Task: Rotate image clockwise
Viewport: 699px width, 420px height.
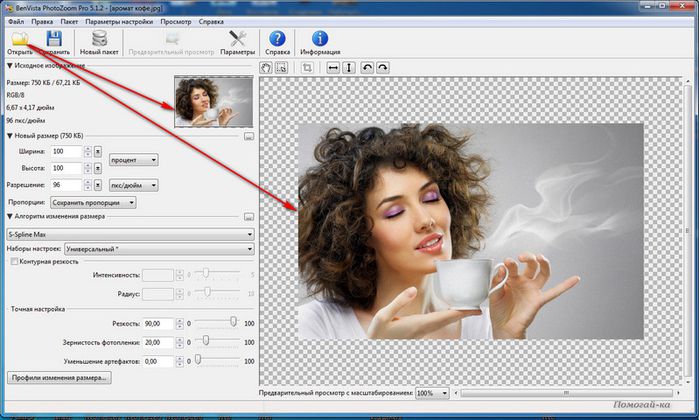Action: click(x=383, y=68)
